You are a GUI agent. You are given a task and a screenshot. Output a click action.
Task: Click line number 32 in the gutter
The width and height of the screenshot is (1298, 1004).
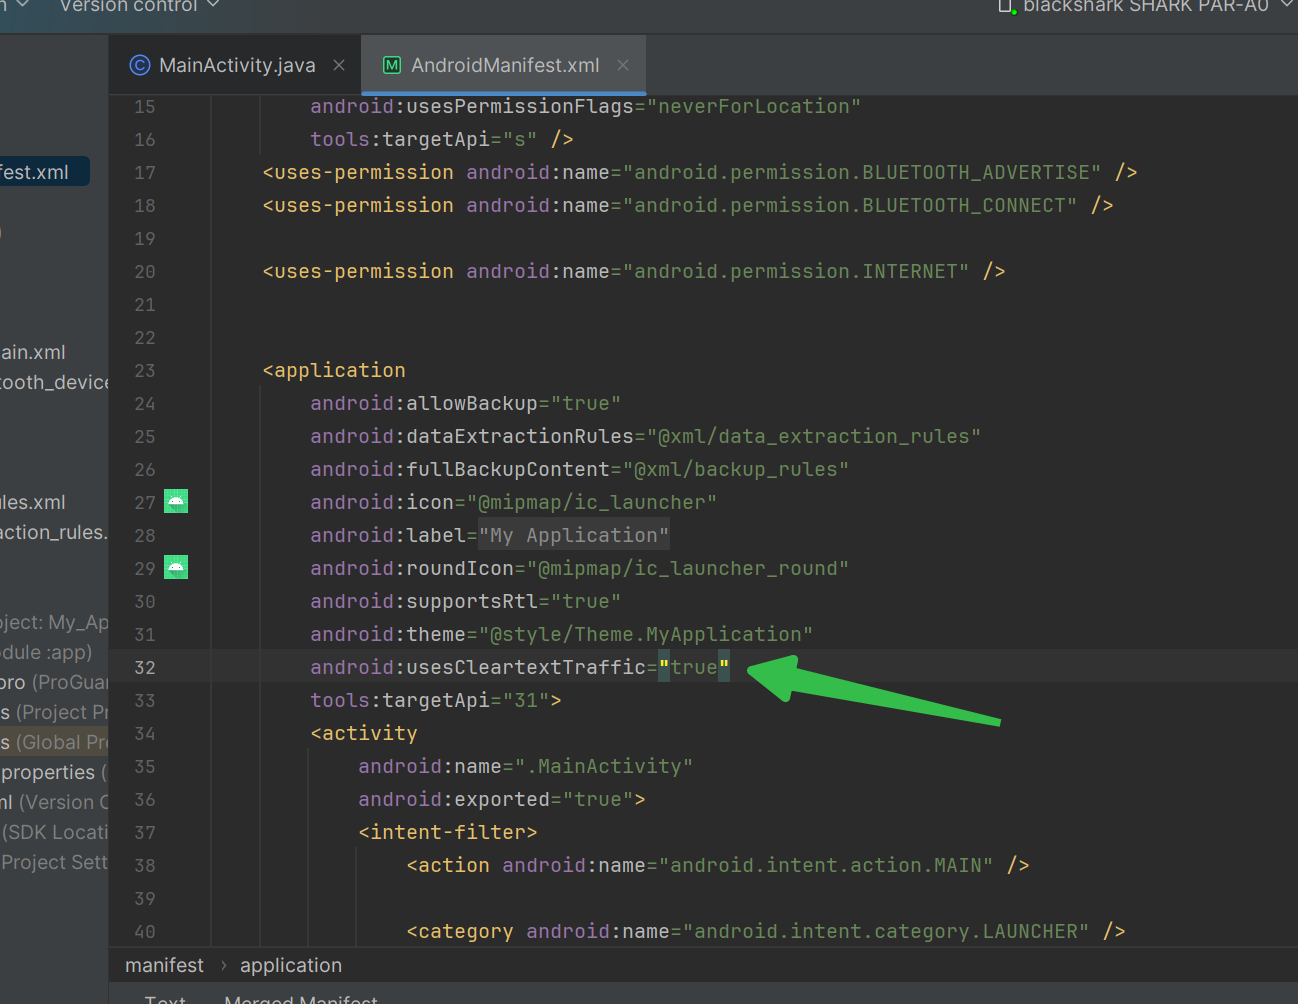tap(145, 667)
